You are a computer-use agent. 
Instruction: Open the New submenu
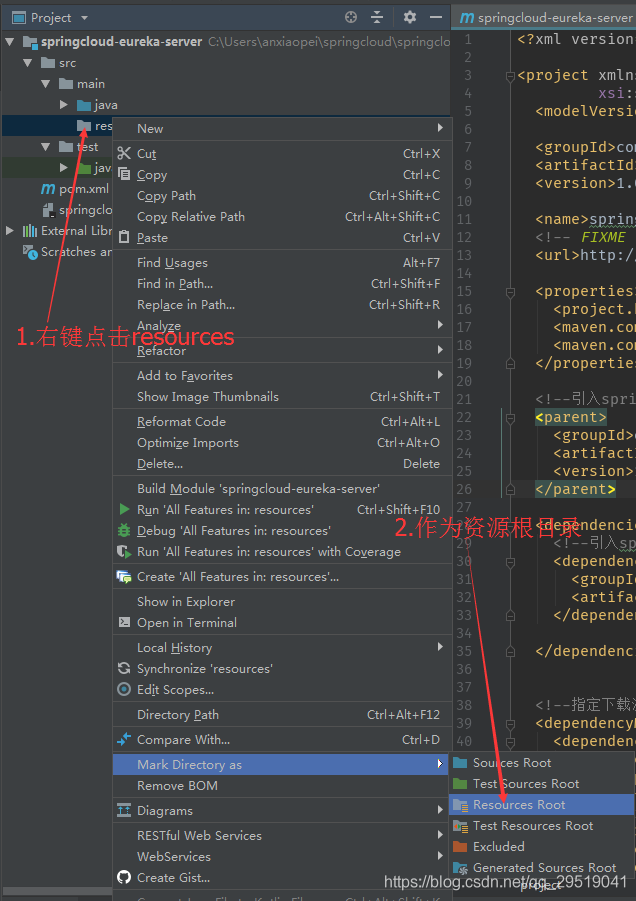(283, 129)
